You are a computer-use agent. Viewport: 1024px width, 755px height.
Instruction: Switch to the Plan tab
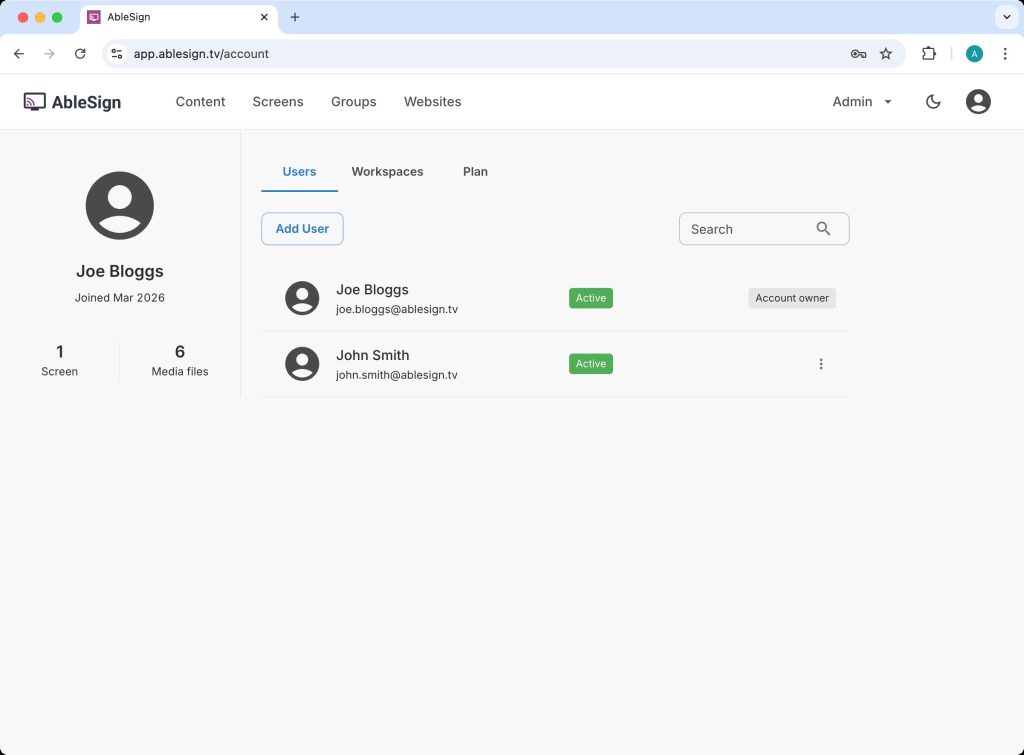[475, 172]
